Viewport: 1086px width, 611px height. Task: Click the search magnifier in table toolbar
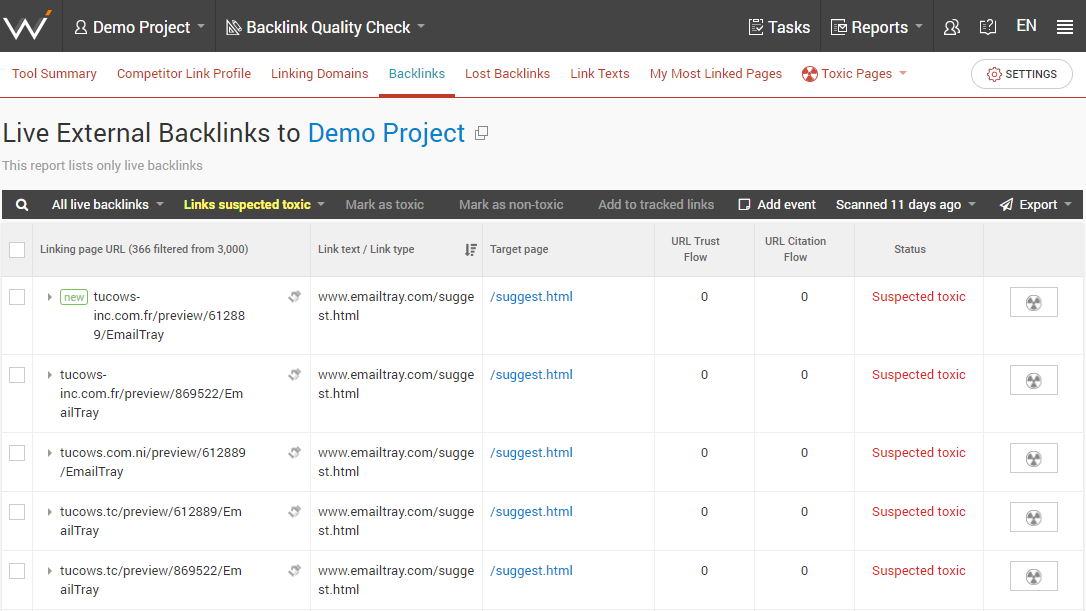pos(22,205)
